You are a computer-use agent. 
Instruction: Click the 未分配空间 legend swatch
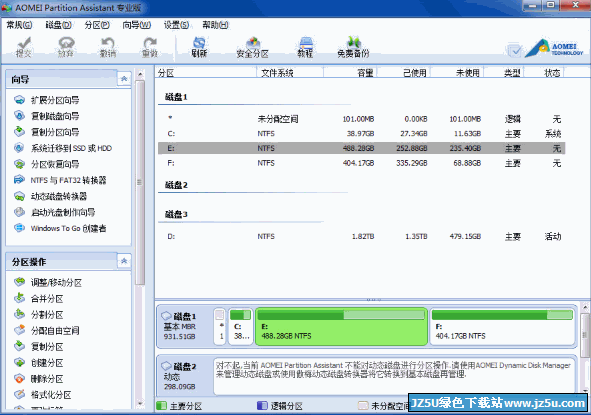(363, 406)
